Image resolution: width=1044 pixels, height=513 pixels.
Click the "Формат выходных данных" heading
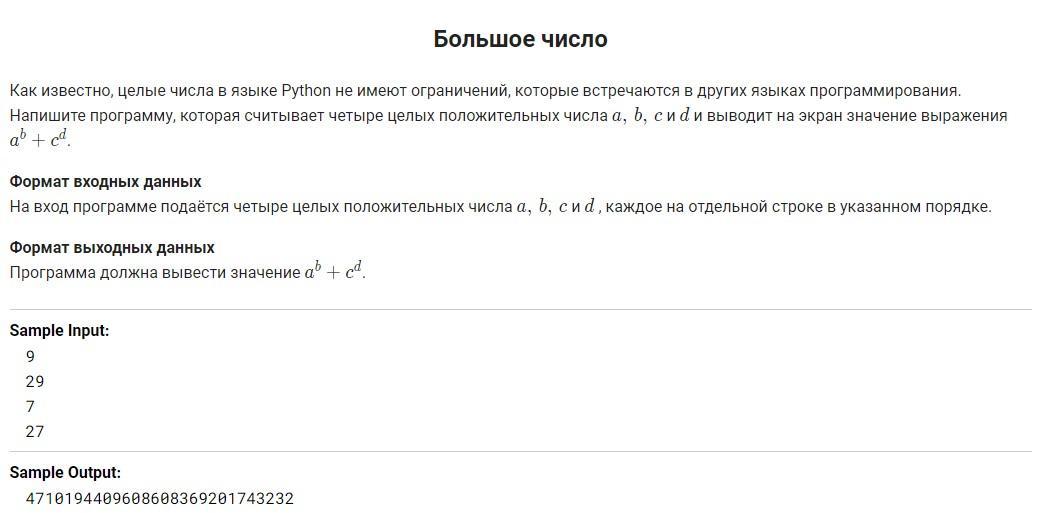(x=112, y=247)
